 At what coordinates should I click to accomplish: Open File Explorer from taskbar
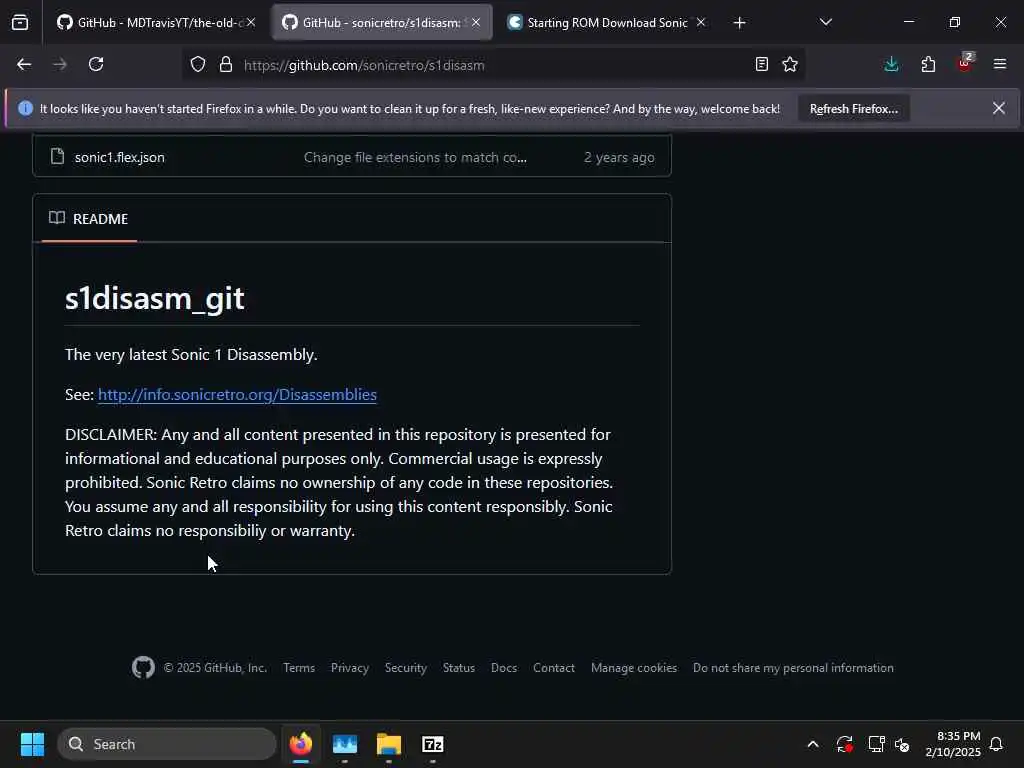tap(389, 744)
